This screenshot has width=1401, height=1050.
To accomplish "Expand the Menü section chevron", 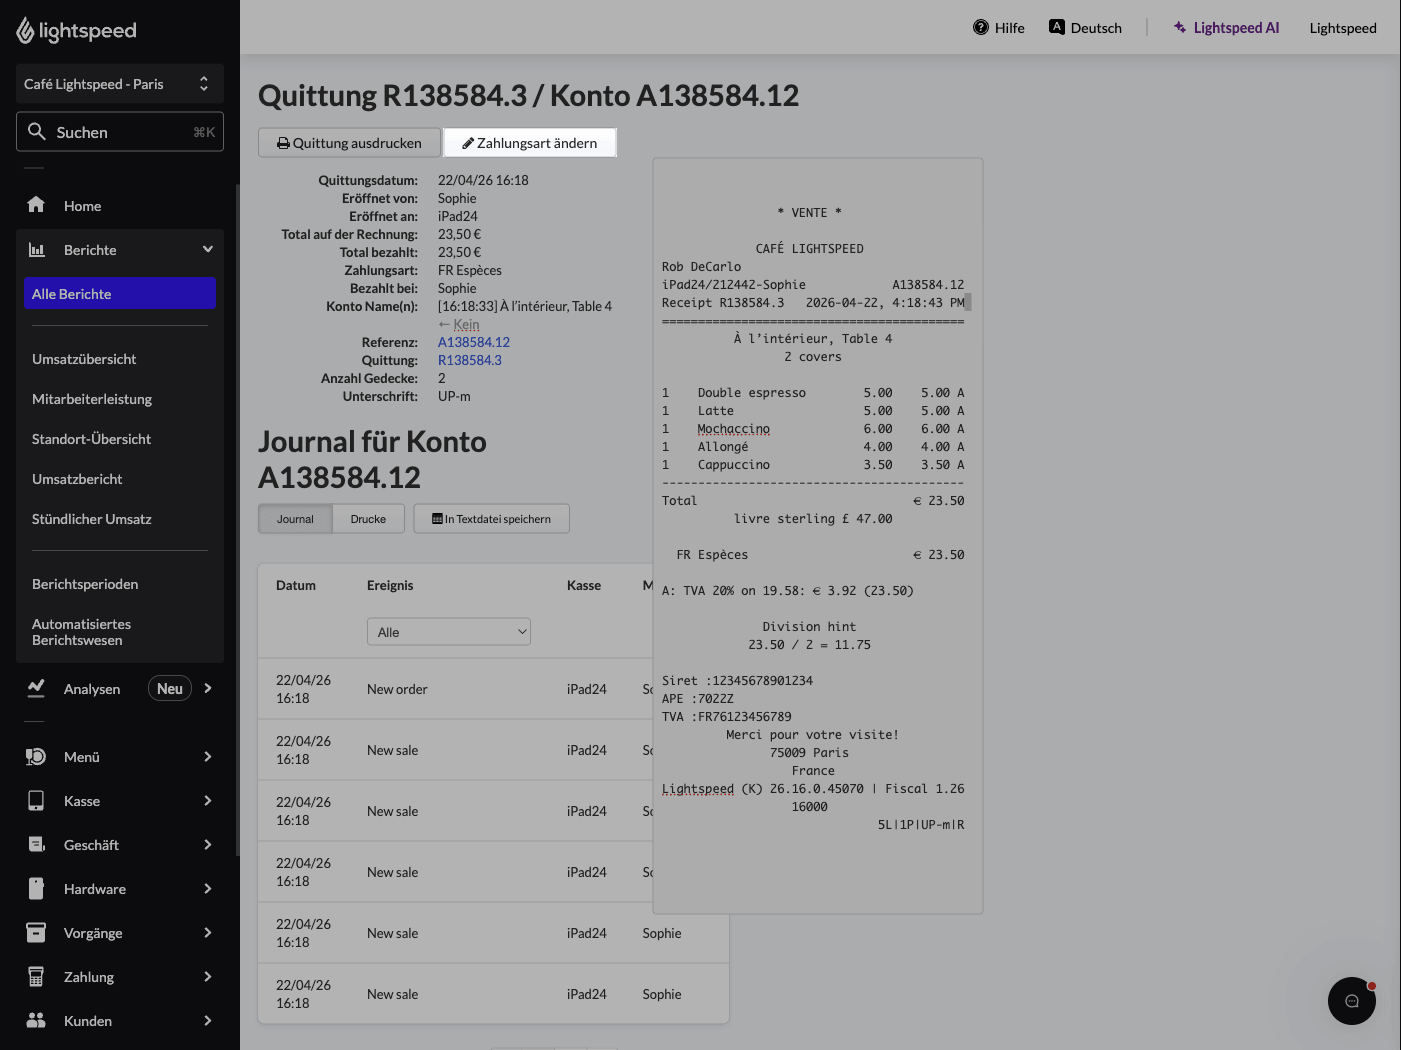I will coord(208,756).
